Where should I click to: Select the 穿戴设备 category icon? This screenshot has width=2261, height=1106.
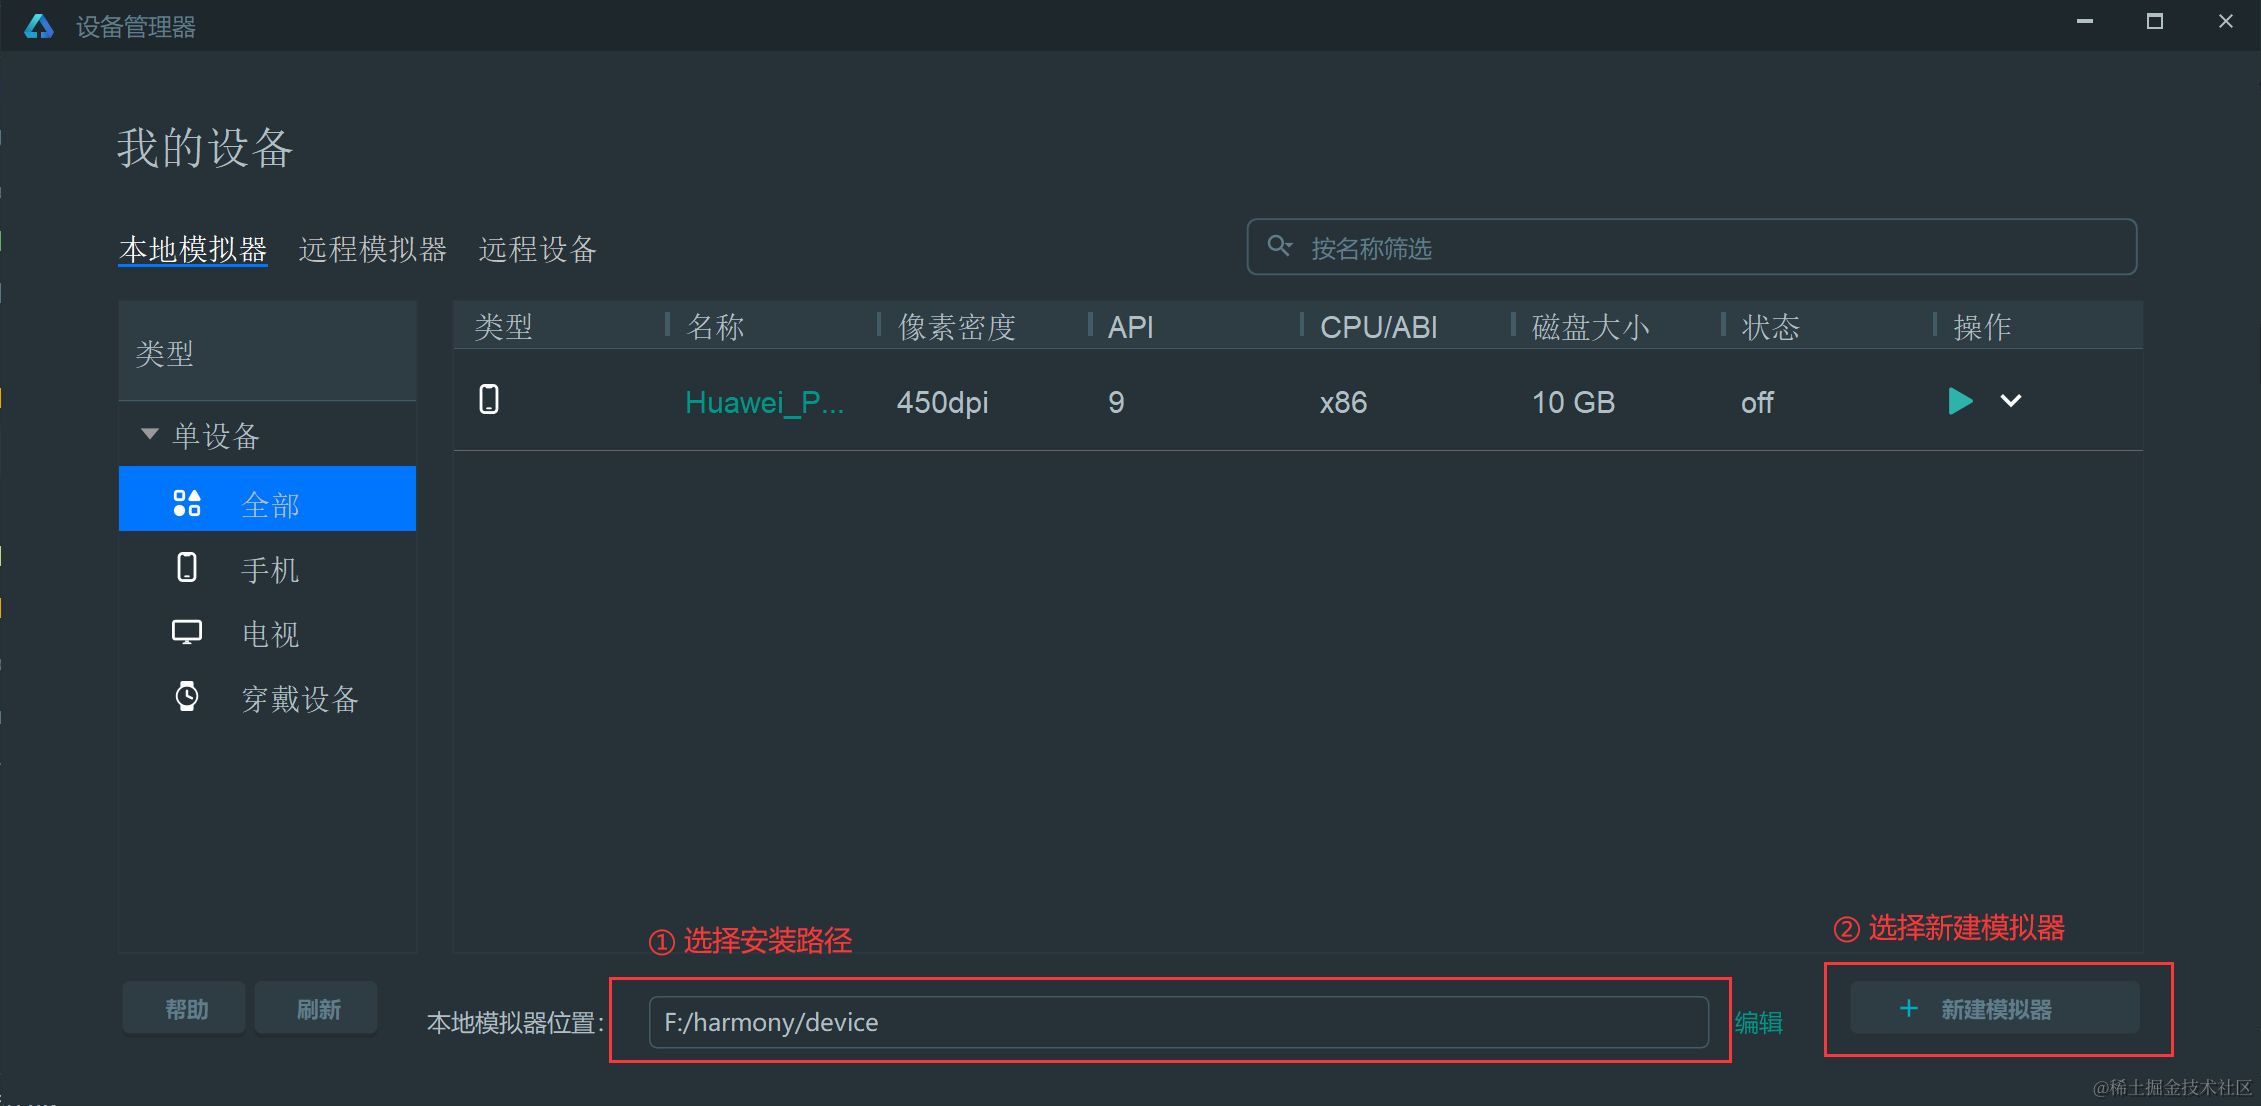186,697
